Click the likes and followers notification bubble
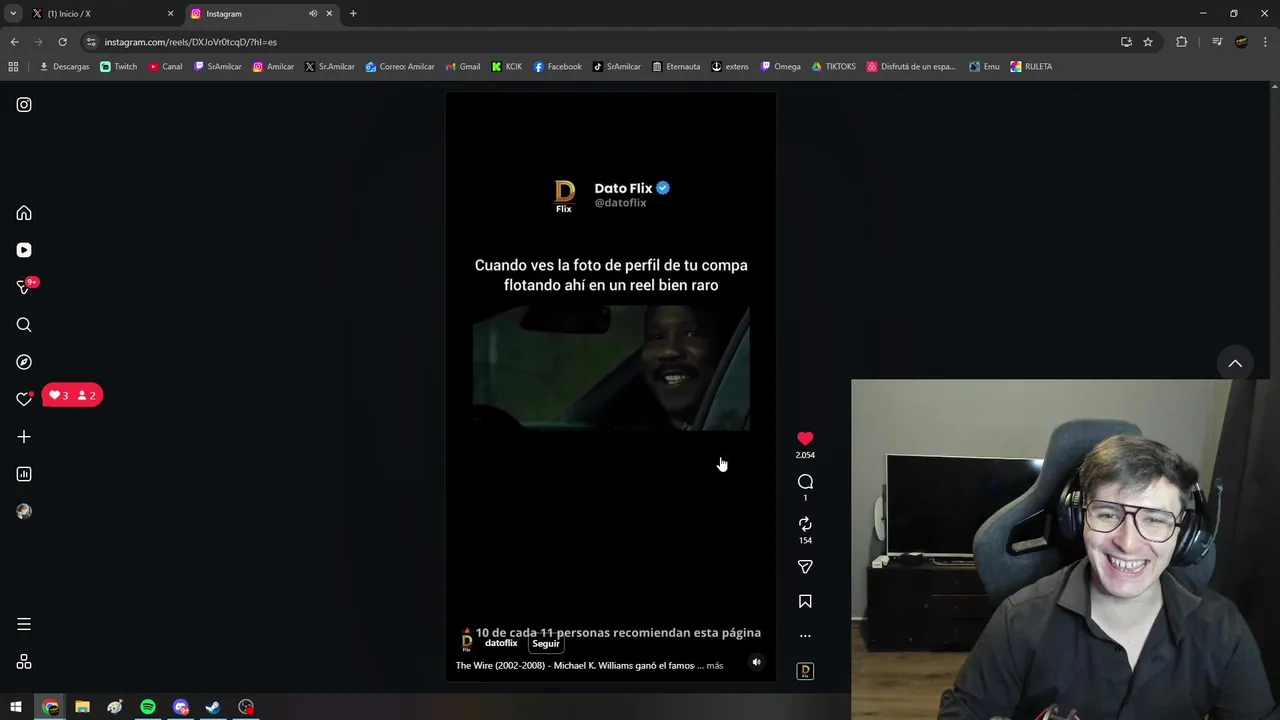 72,396
